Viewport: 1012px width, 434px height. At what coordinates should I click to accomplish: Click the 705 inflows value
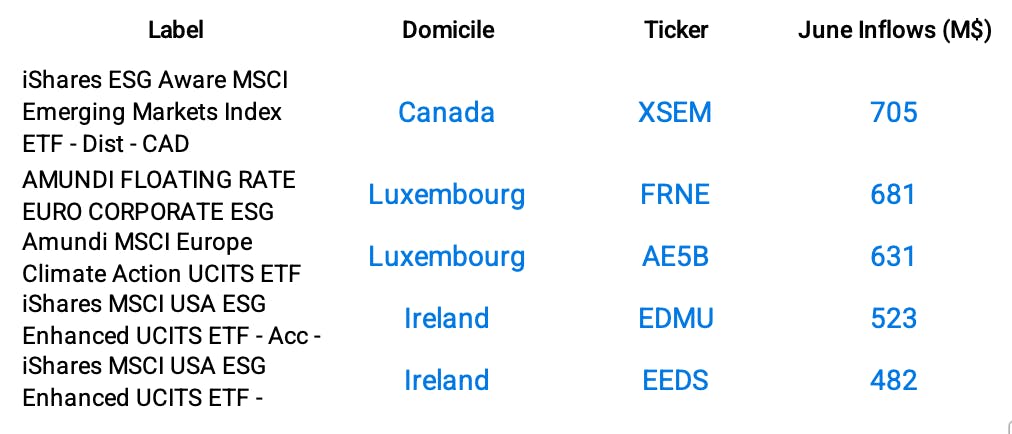[x=894, y=112]
